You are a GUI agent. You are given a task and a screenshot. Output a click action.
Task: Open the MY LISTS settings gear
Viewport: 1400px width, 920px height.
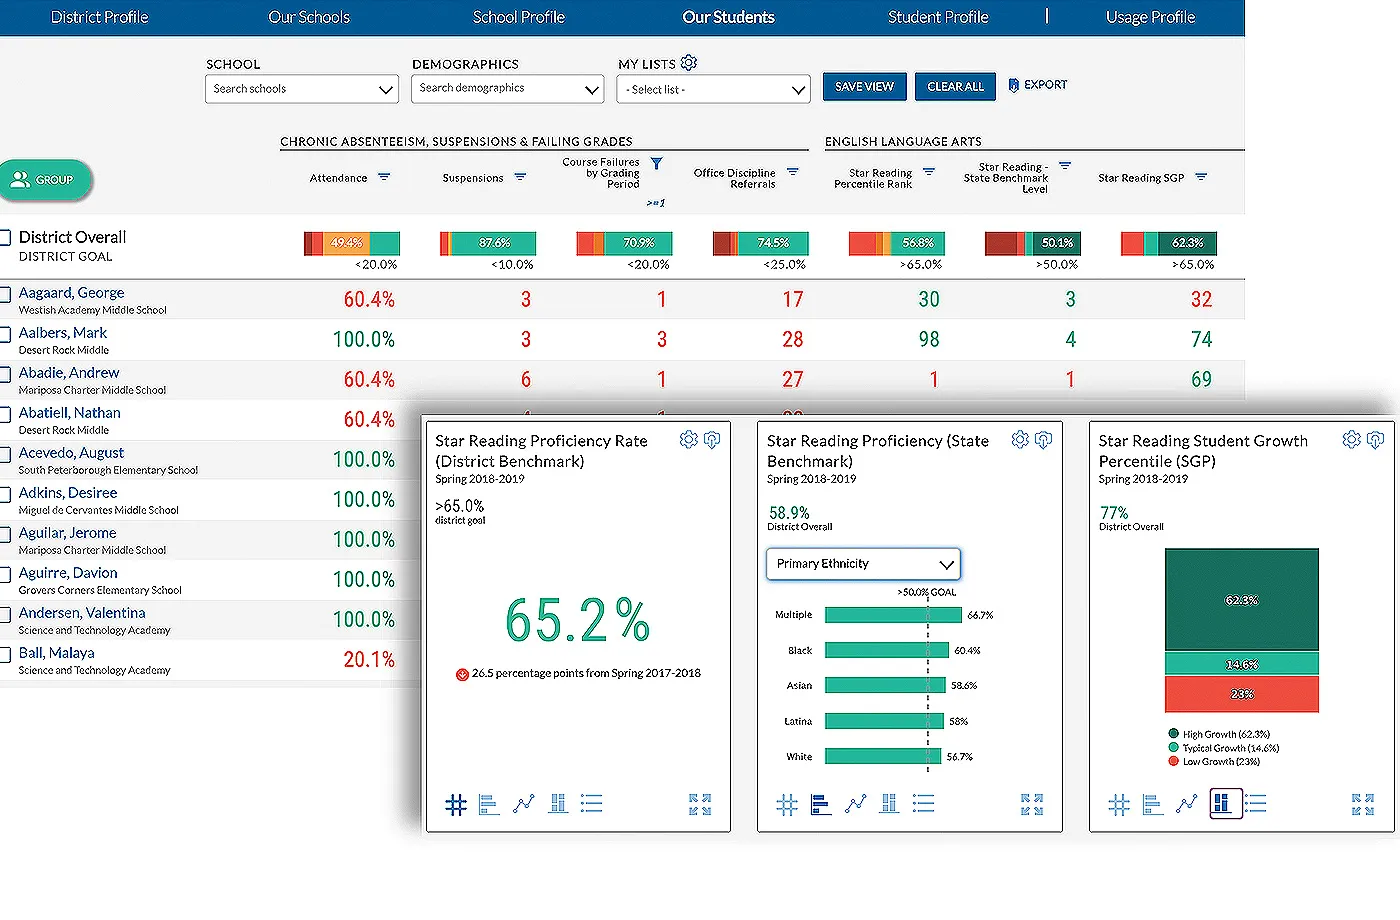pos(689,62)
